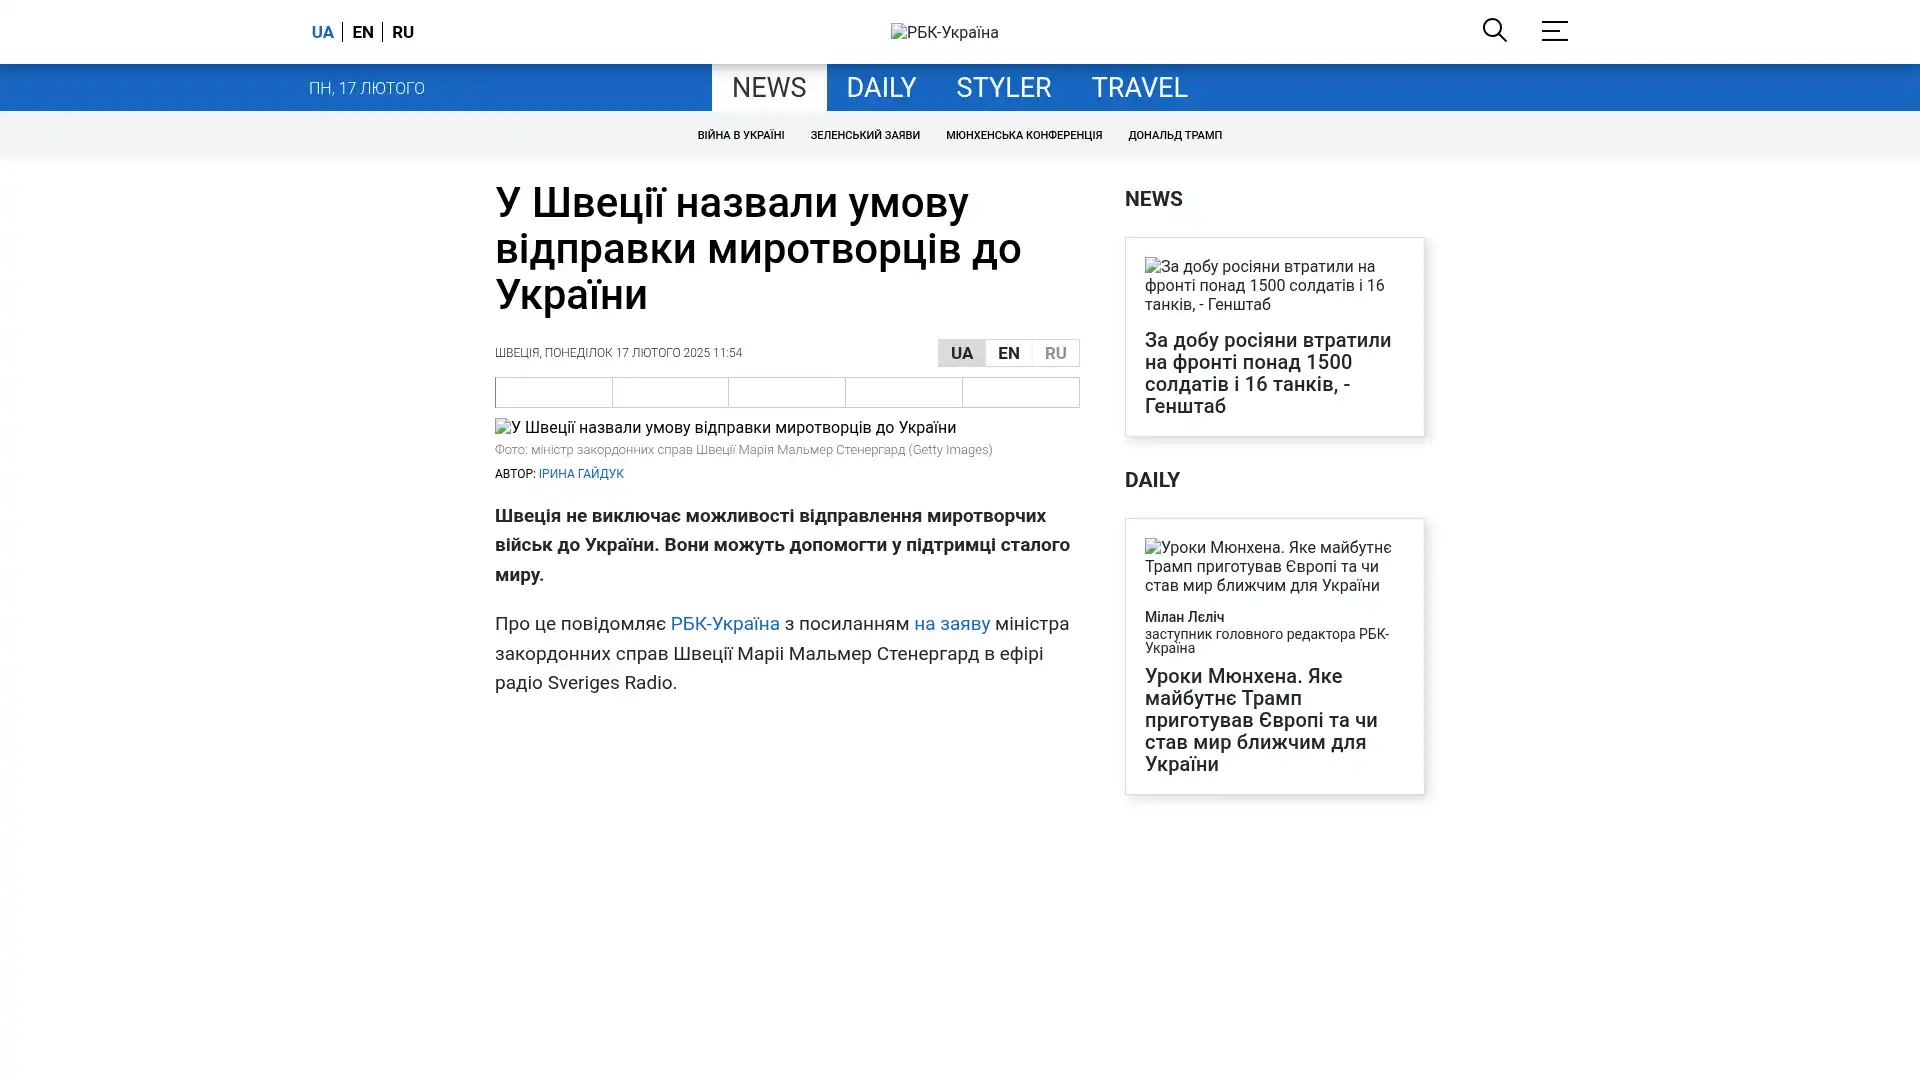This screenshot has height=1080, width=1920.
Task: Open 'Уроки Мюнхена' article headline
Action: coord(1260,720)
